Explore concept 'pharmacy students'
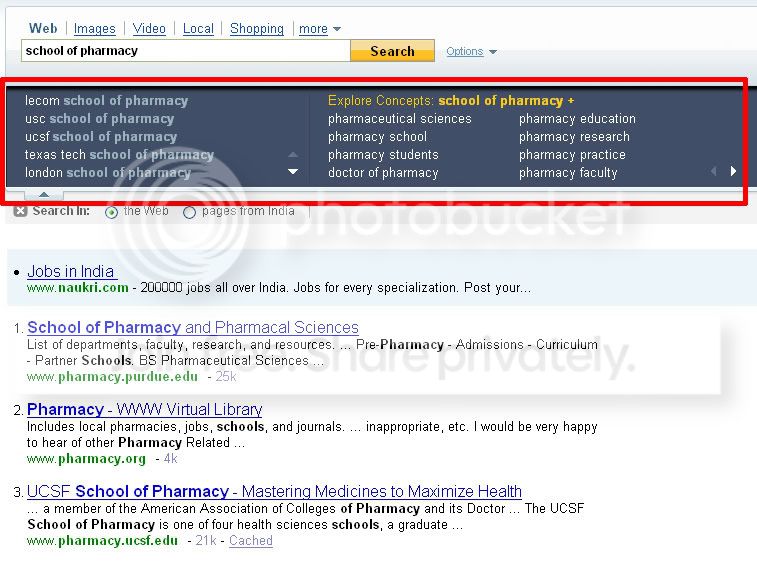Image resolution: width=757 pixels, height=562 pixels. (x=383, y=155)
